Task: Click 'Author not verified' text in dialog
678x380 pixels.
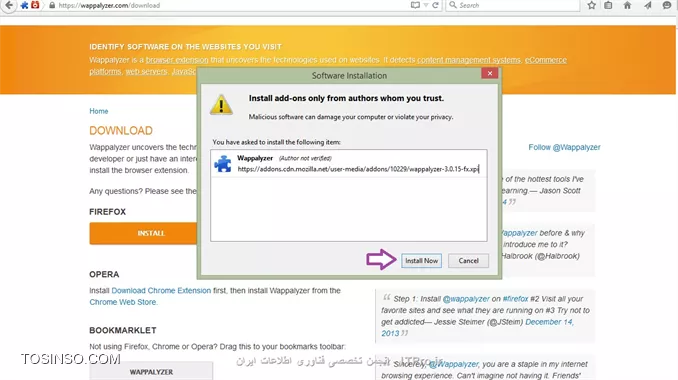Action: click(x=305, y=158)
